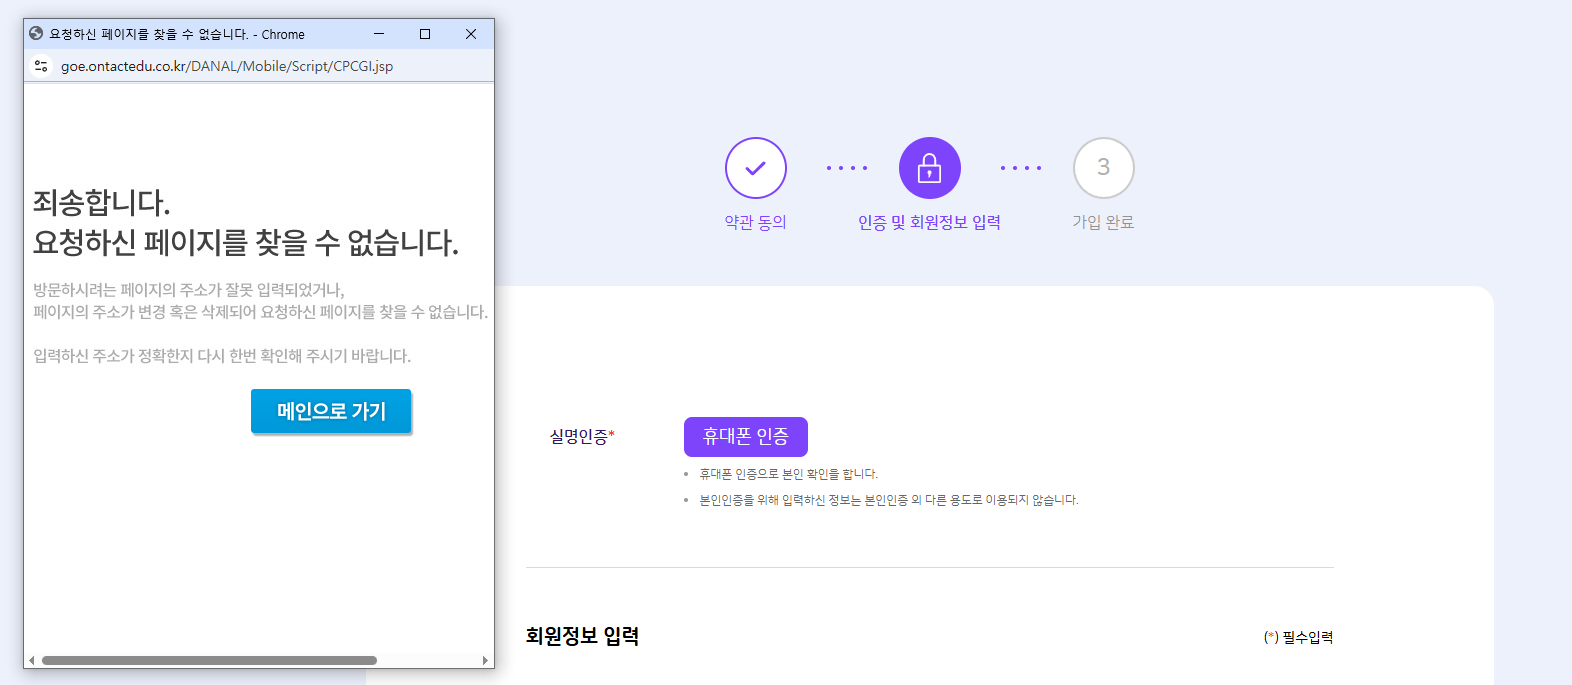The width and height of the screenshot is (1572, 685).
Task: Close the error popup window
Action: pos(471,34)
